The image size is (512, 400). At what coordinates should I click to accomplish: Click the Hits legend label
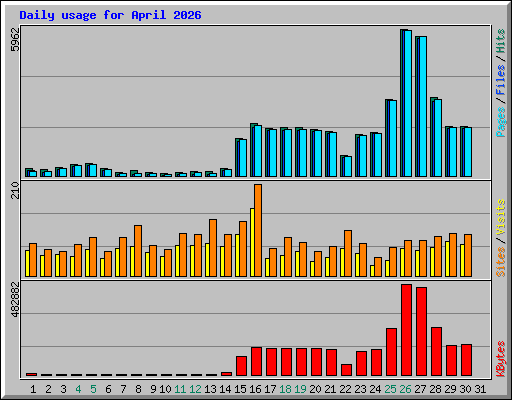point(500,41)
